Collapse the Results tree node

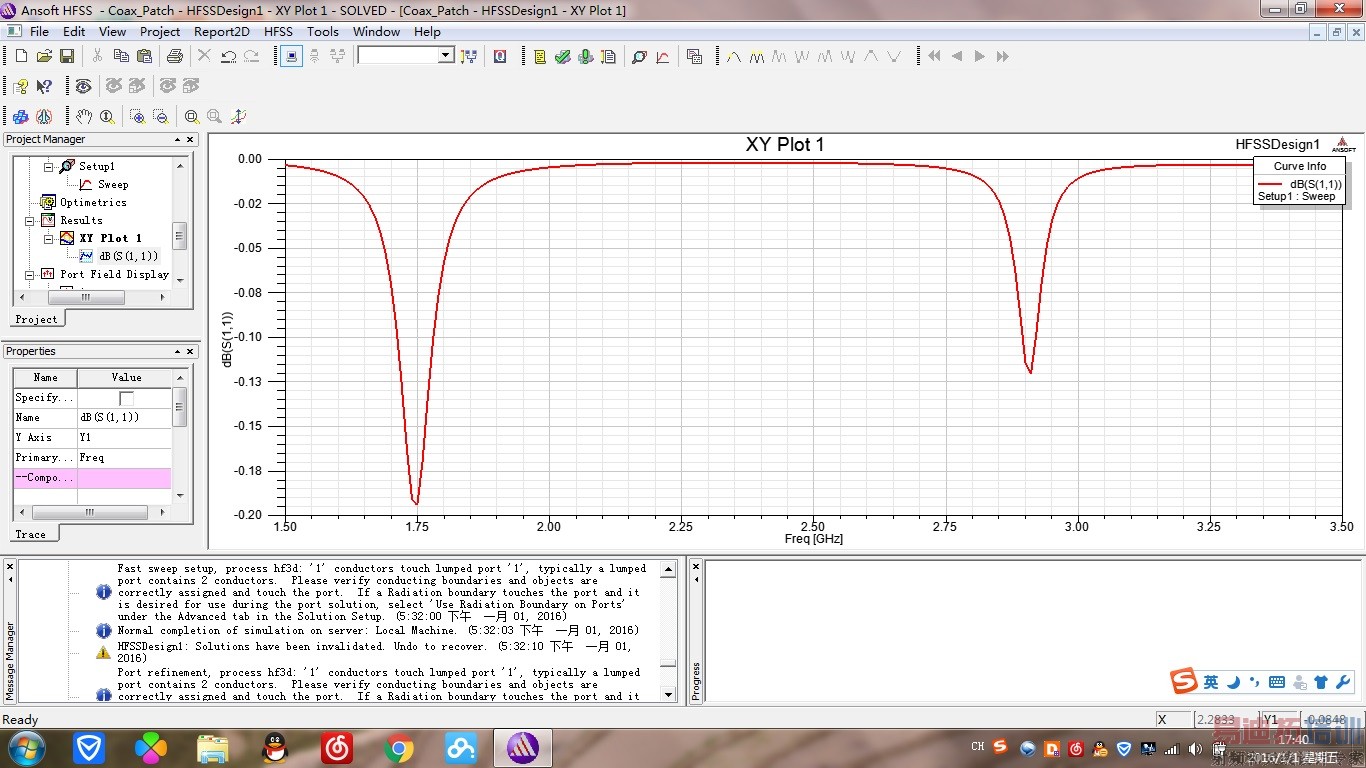coord(30,220)
